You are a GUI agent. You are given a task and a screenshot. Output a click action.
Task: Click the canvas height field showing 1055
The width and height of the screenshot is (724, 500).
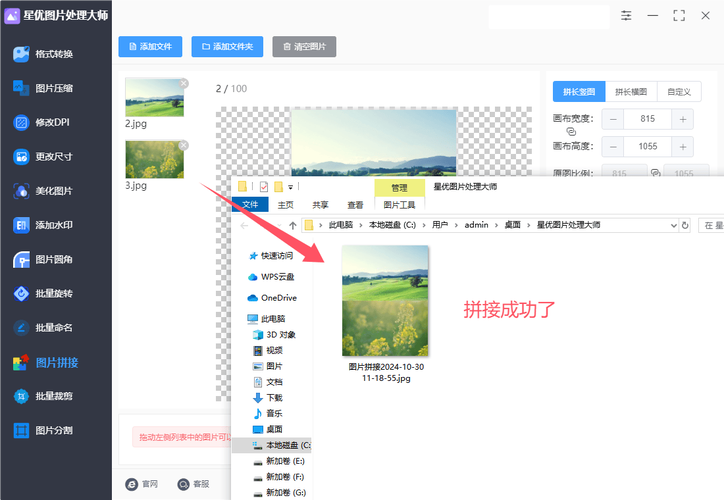coord(647,147)
